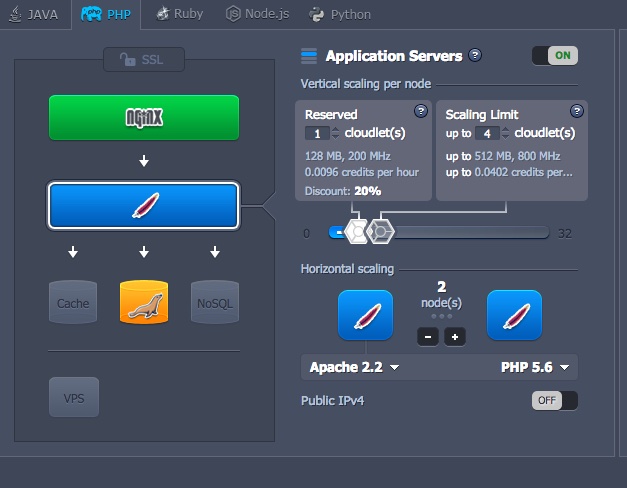This screenshot has height=488, width=627.
Task: Enable the SSL lock button
Action: (144, 60)
